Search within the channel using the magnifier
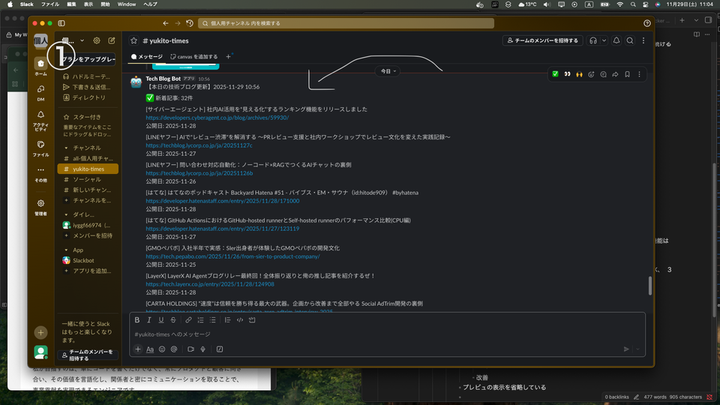 [x=630, y=41]
